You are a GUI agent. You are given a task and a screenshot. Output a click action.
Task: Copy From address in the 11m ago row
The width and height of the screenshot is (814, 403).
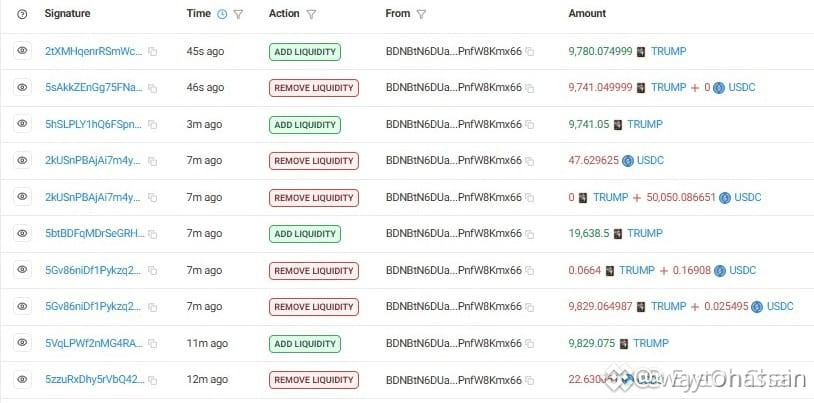[x=529, y=343]
